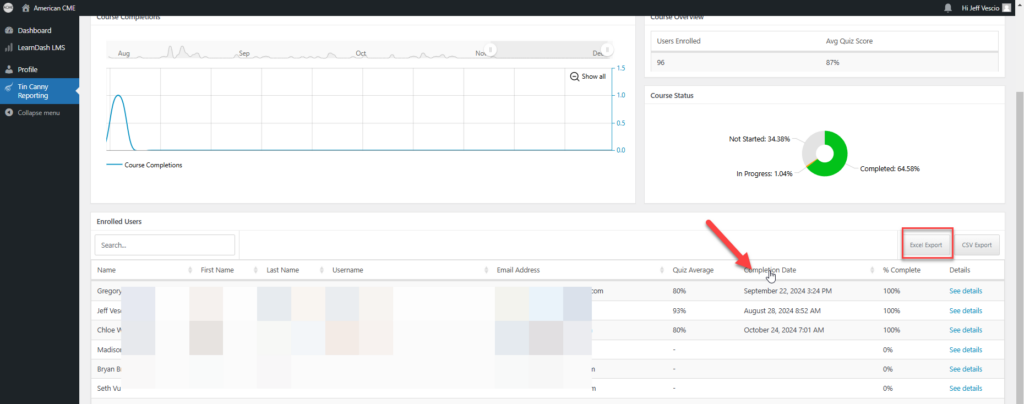Click the Users Enrolled value 96
This screenshot has width=1024, height=404.
point(661,63)
